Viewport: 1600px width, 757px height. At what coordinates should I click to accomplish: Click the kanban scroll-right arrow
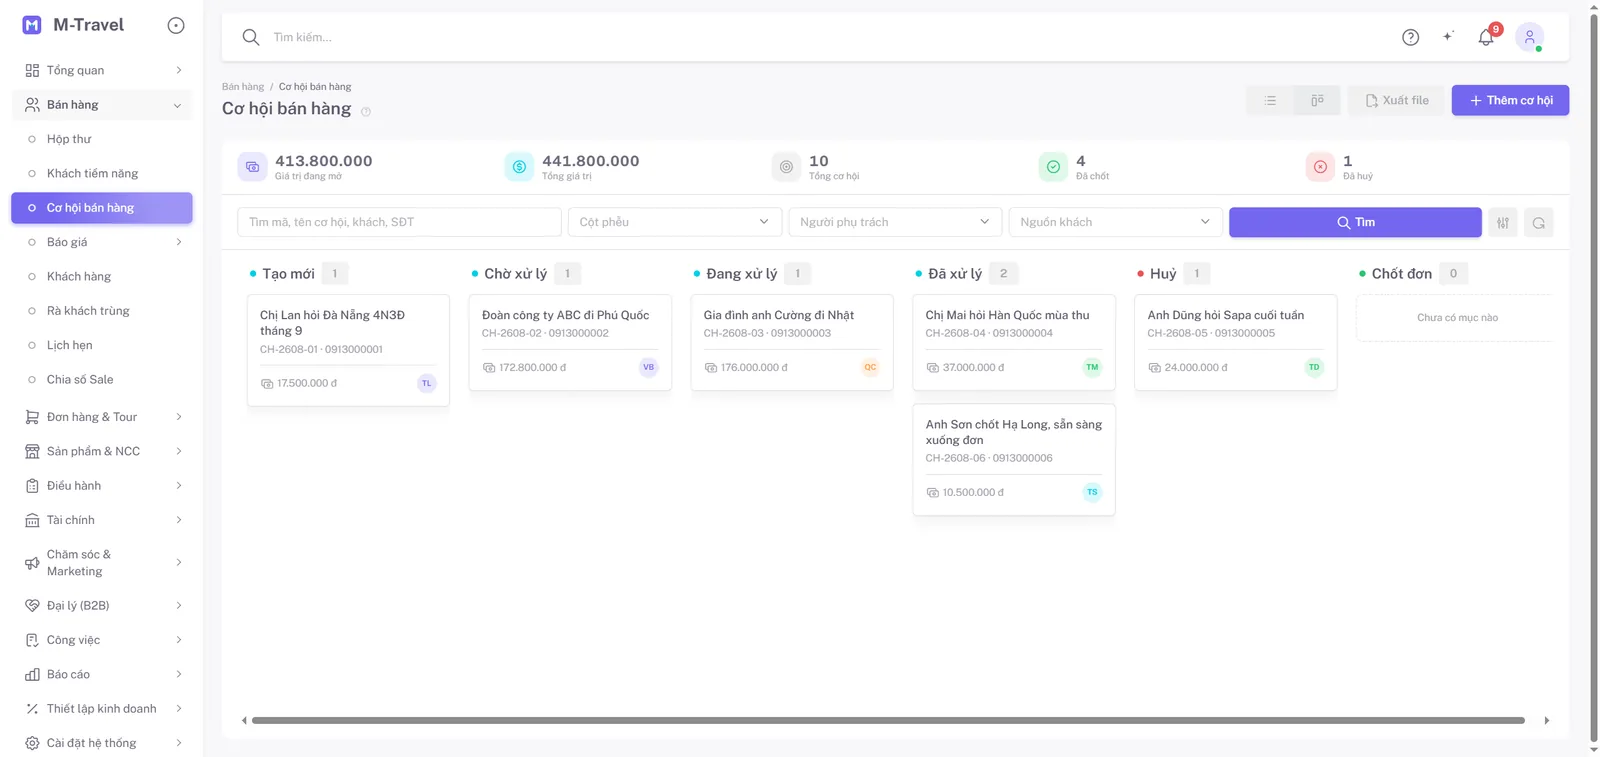(1547, 720)
